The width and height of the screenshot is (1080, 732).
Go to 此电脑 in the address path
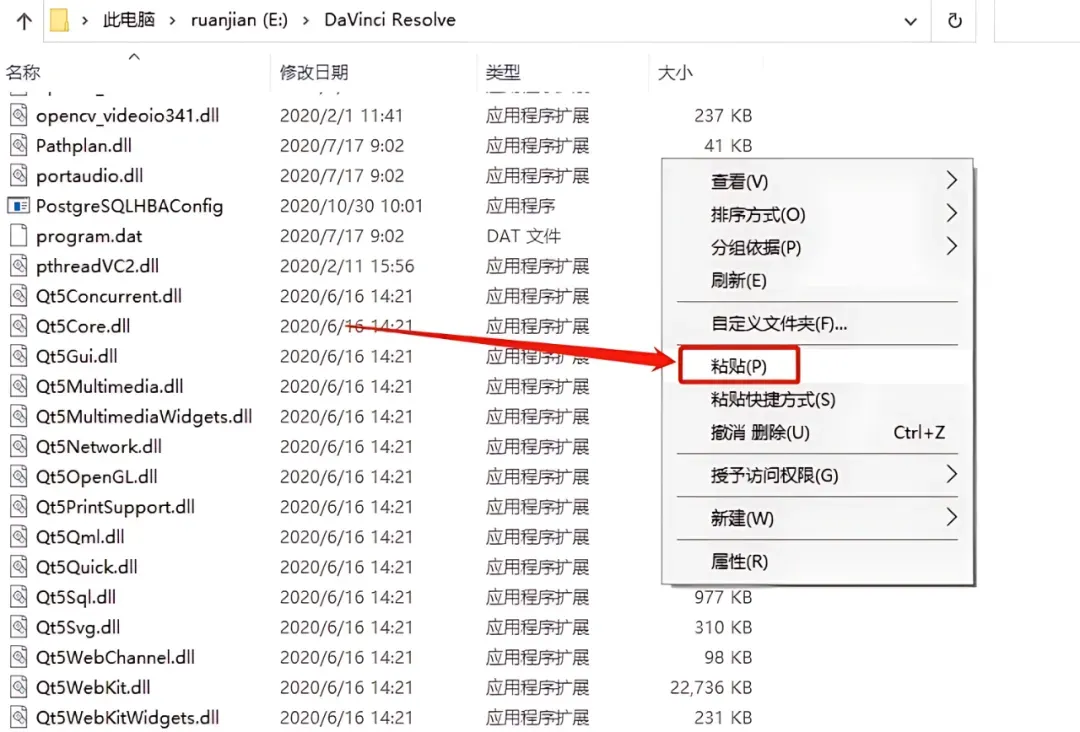point(129,20)
